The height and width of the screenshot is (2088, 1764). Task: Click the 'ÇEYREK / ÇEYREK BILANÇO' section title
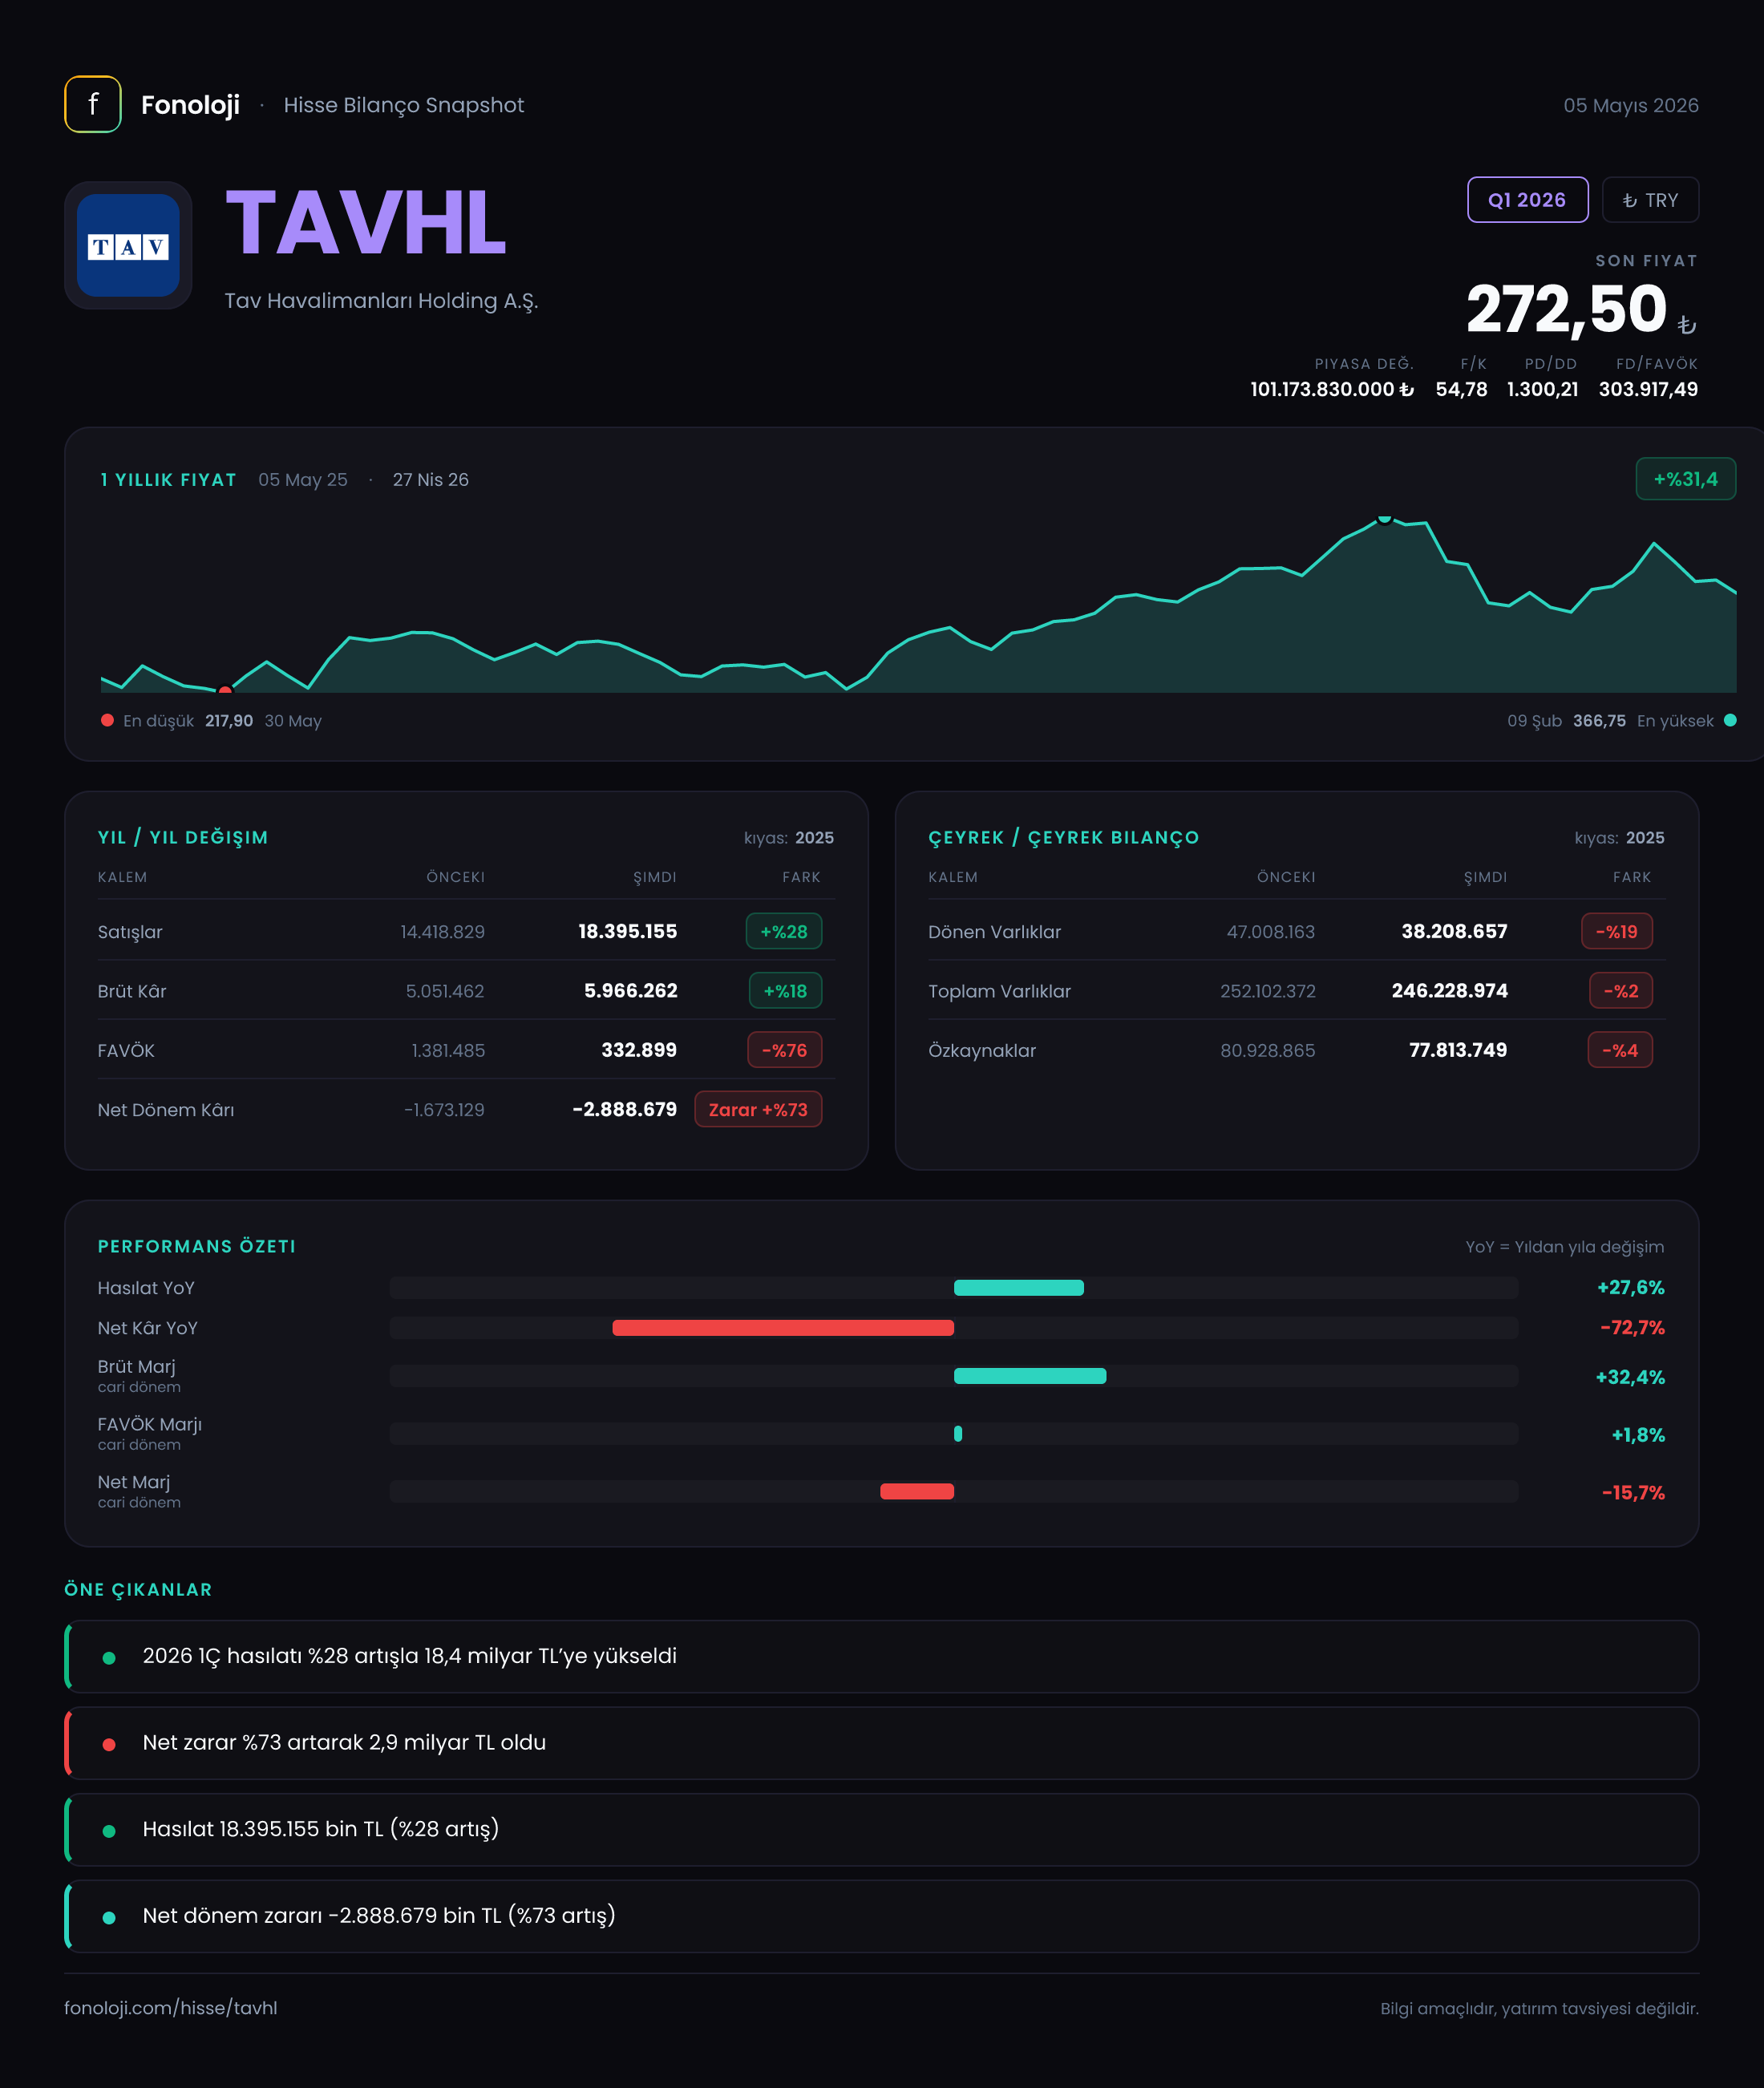point(1063,837)
